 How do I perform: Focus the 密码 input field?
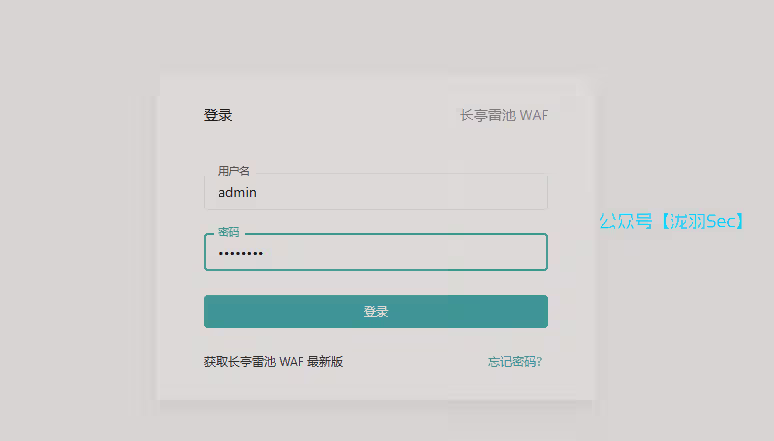pyautogui.click(x=375, y=253)
